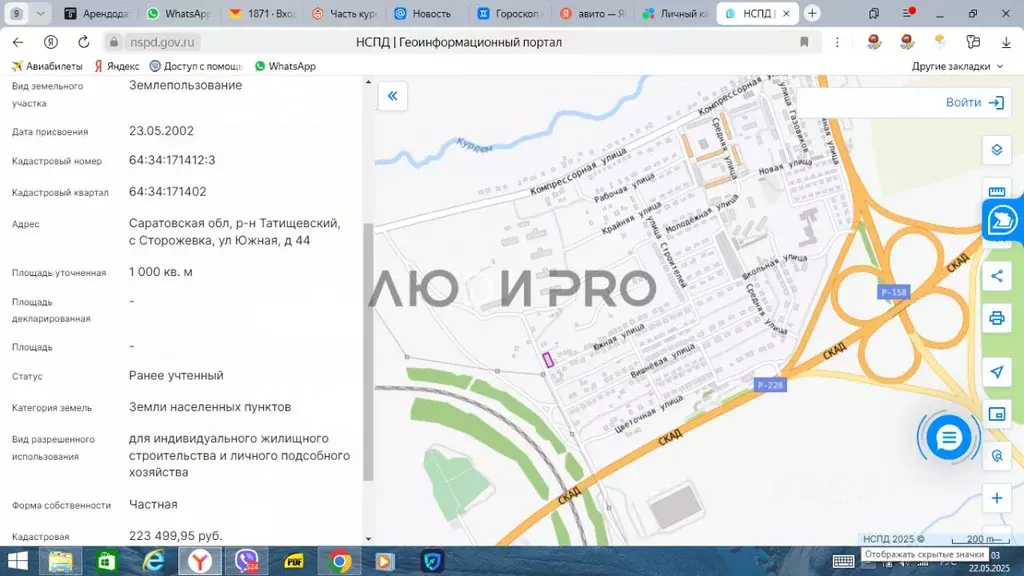The width and height of the screenshot is (1024, 576).
Task: Click the nspd.gov.ru address bar
Action: 164,42
